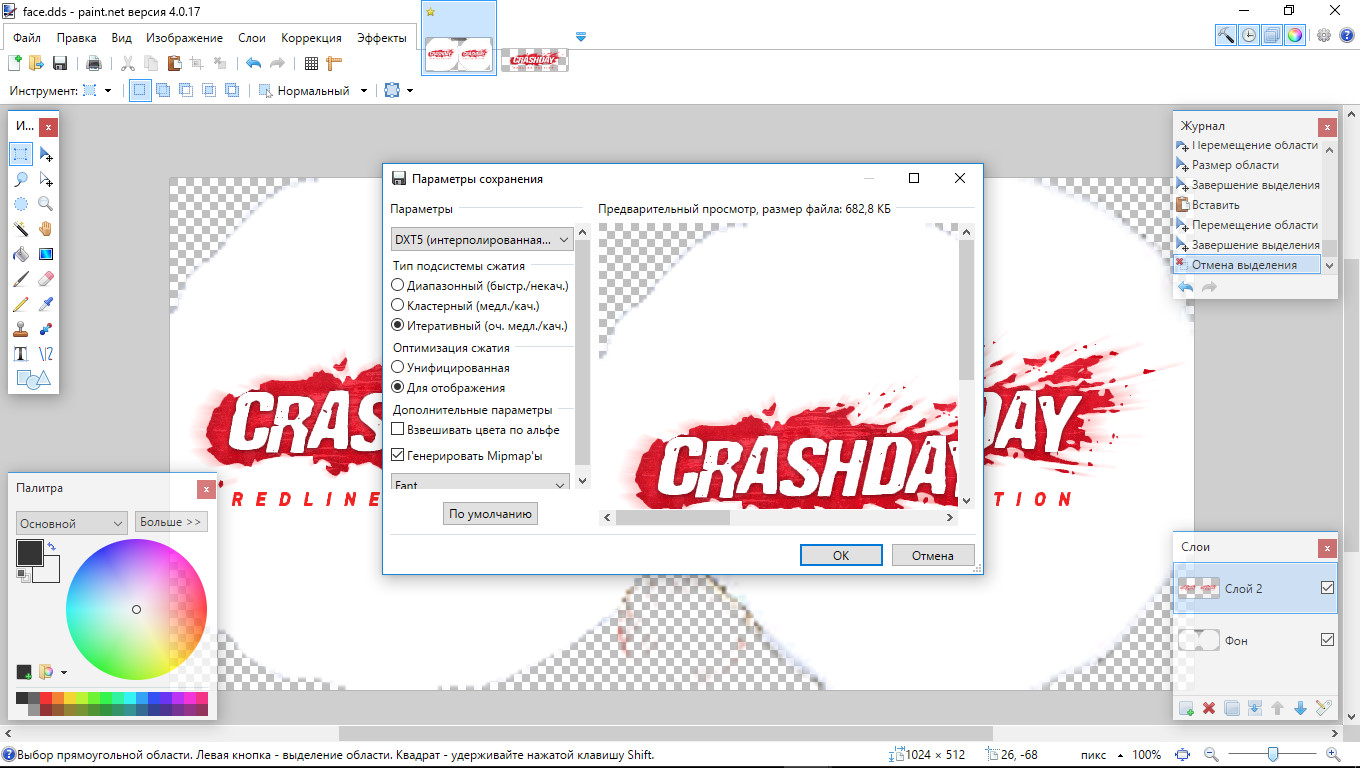1360x768 pixels.
Task: Click the 'По умолчанию' defaults button
Action: tap(490, 514)
